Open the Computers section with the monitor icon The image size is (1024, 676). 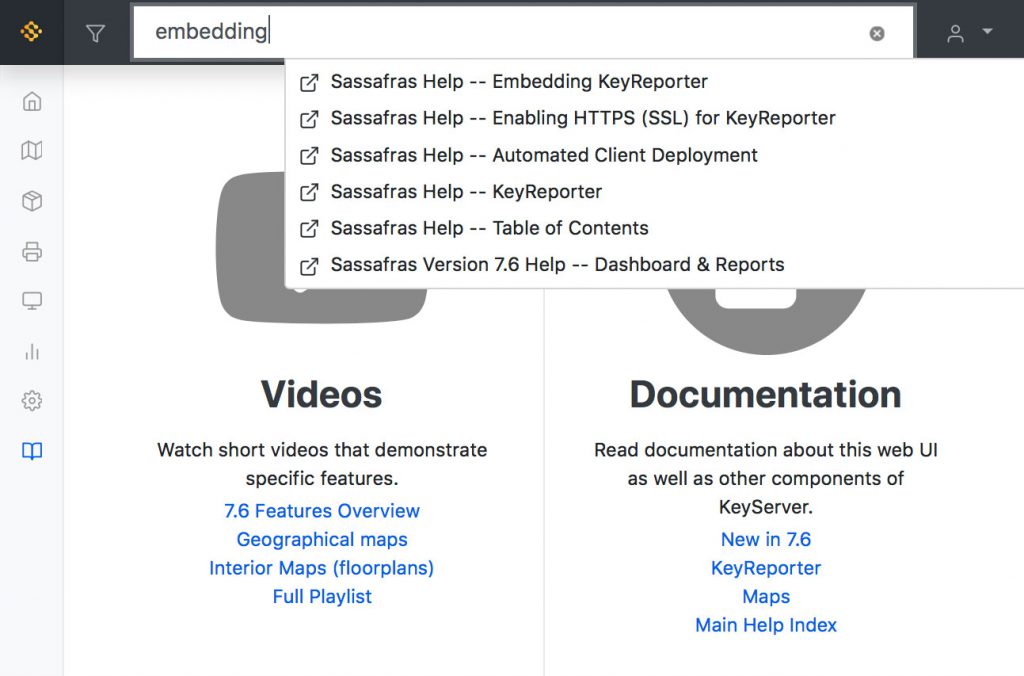[31, 301]
